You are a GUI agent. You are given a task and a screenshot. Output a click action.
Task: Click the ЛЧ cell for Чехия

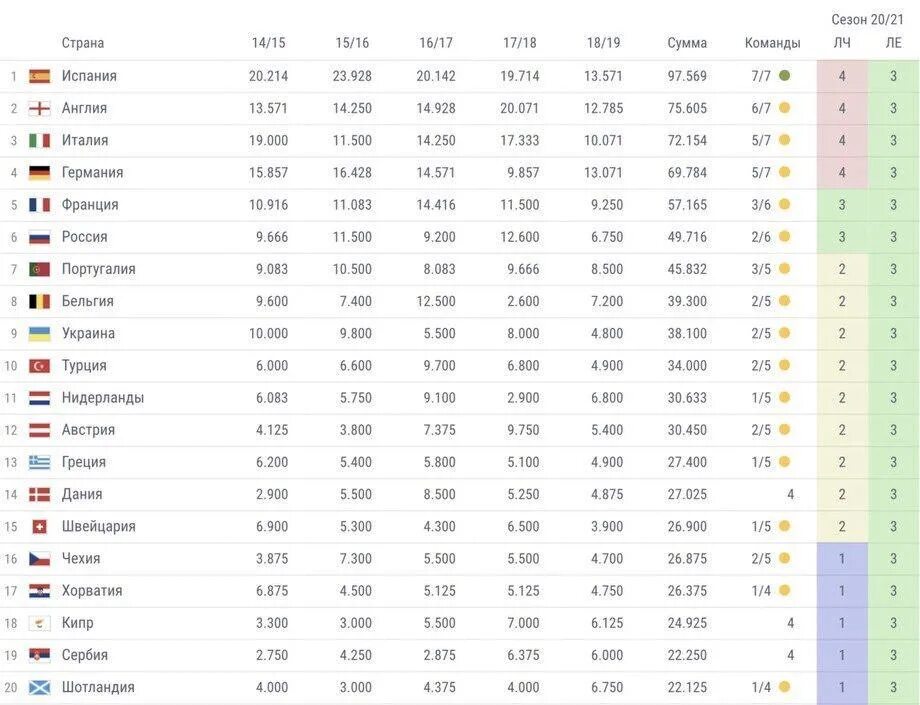point(842,559)
